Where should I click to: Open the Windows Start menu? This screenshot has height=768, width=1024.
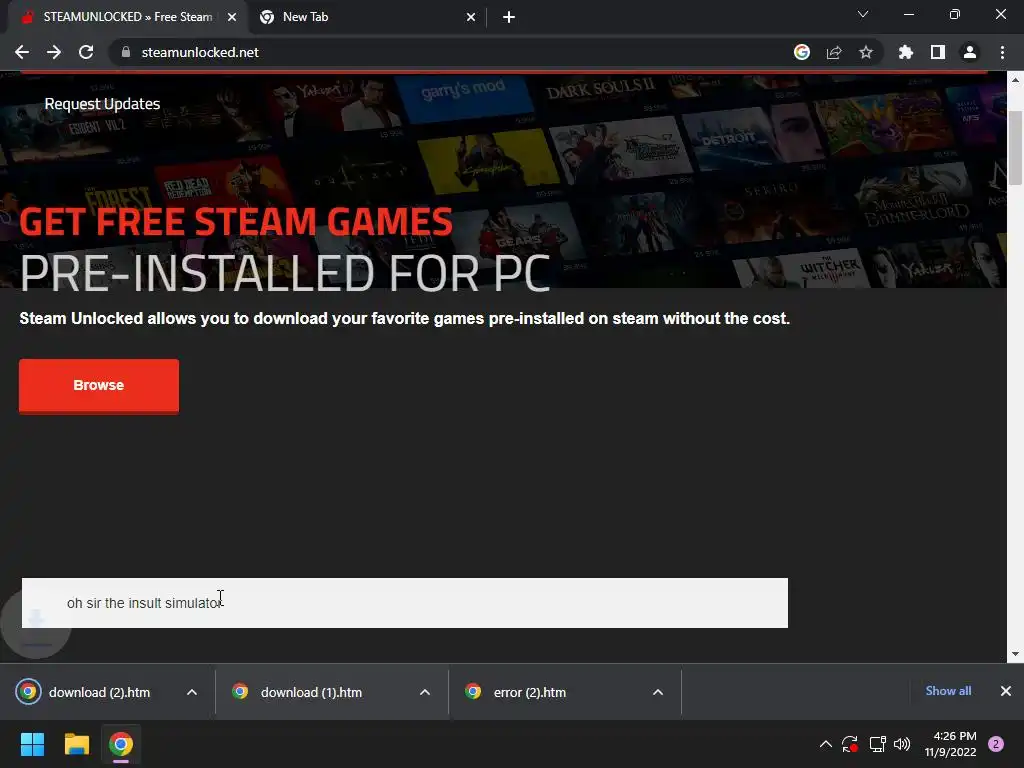click(x=32, y=744)
